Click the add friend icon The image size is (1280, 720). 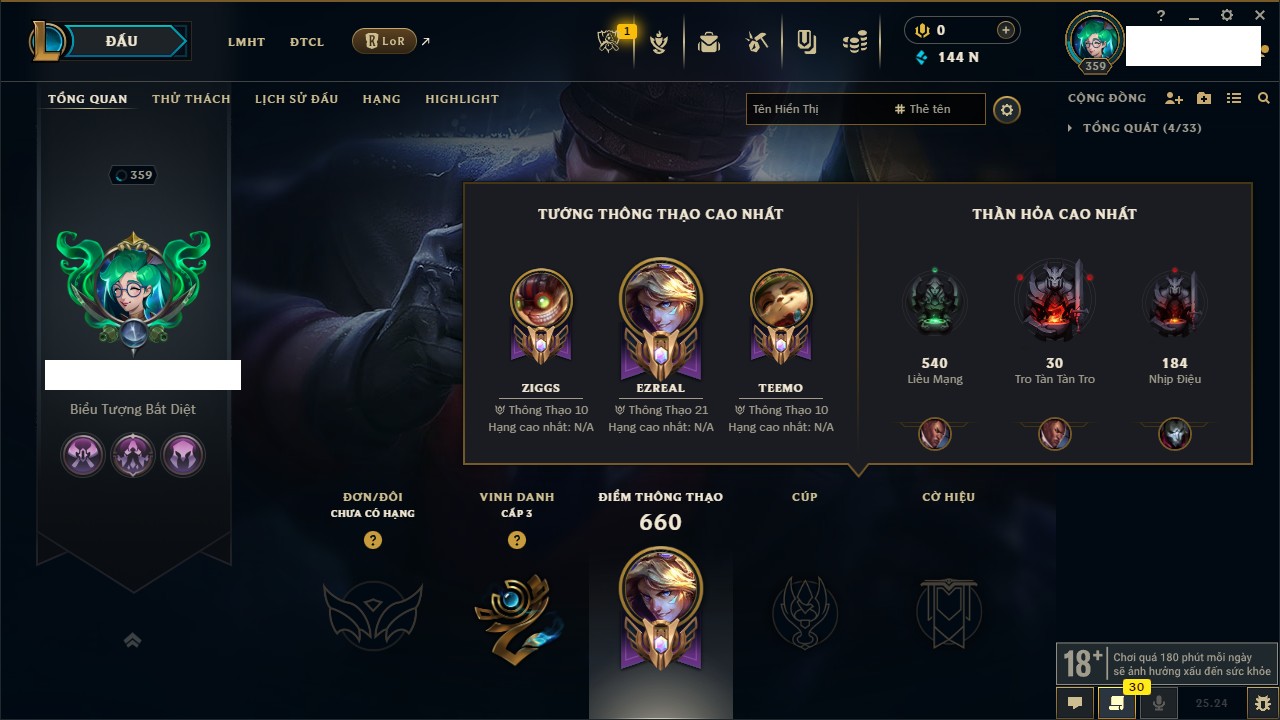[x=1174, y=99]
